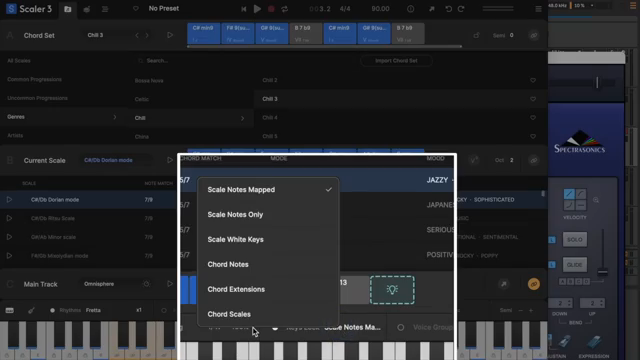The height and width of the screenshot is (360, 640).
Task: Choose Scale Notes Only in the menu
Action: pyautogui.click(x=268, y=215)
